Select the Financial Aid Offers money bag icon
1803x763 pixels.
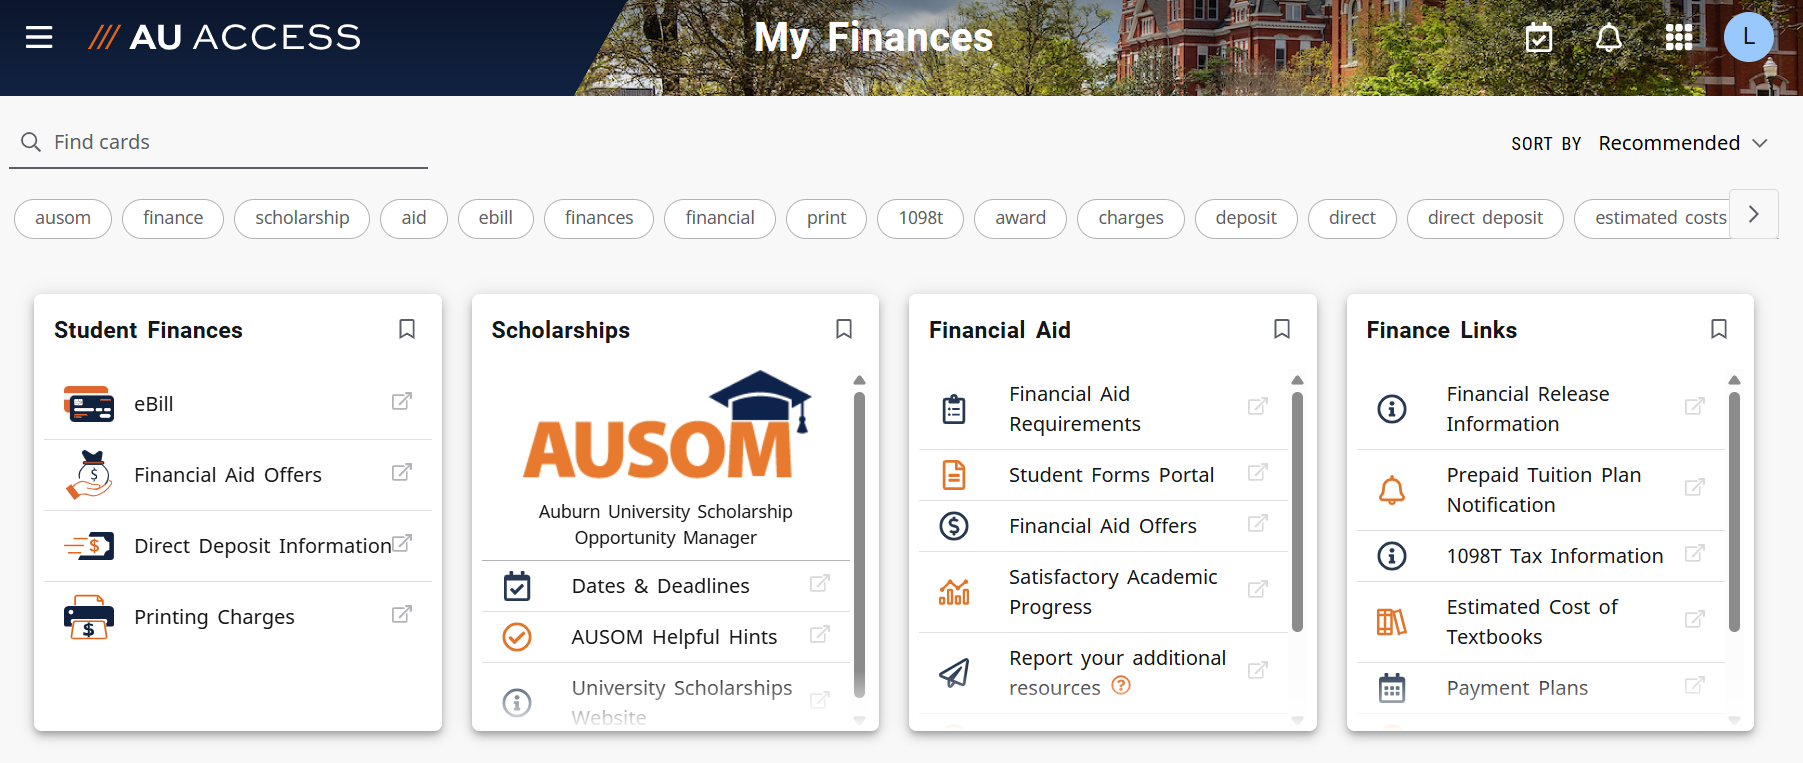[x=88, y=475]
